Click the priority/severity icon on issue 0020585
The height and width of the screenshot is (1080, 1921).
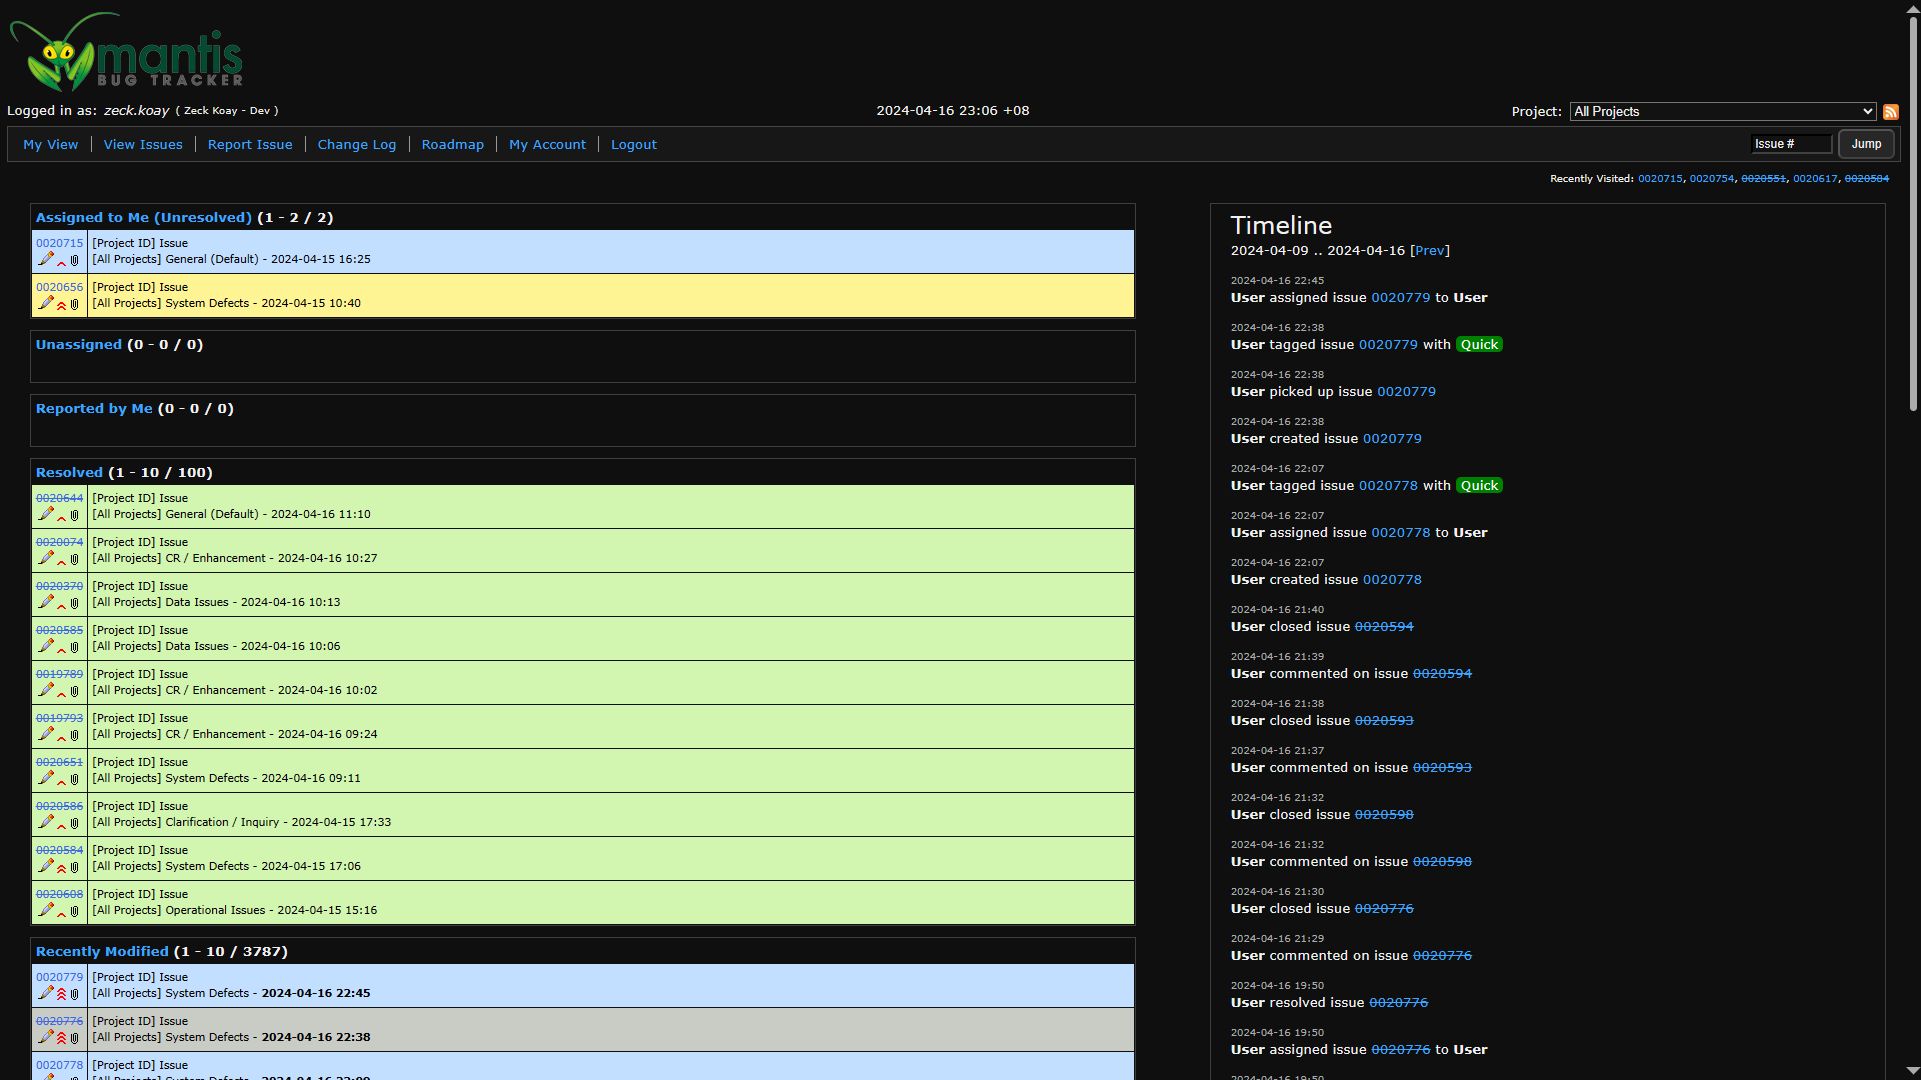[61, 646]
